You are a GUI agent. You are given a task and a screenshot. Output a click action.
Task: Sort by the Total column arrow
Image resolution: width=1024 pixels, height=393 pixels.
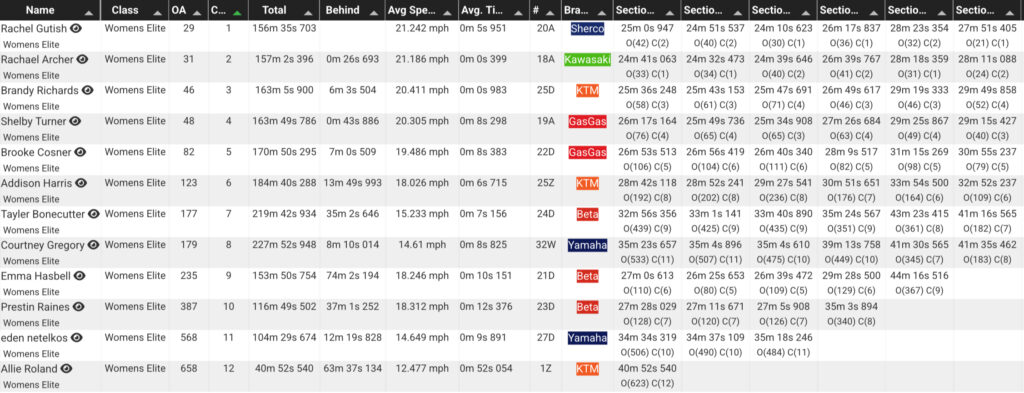click(306, 12)
